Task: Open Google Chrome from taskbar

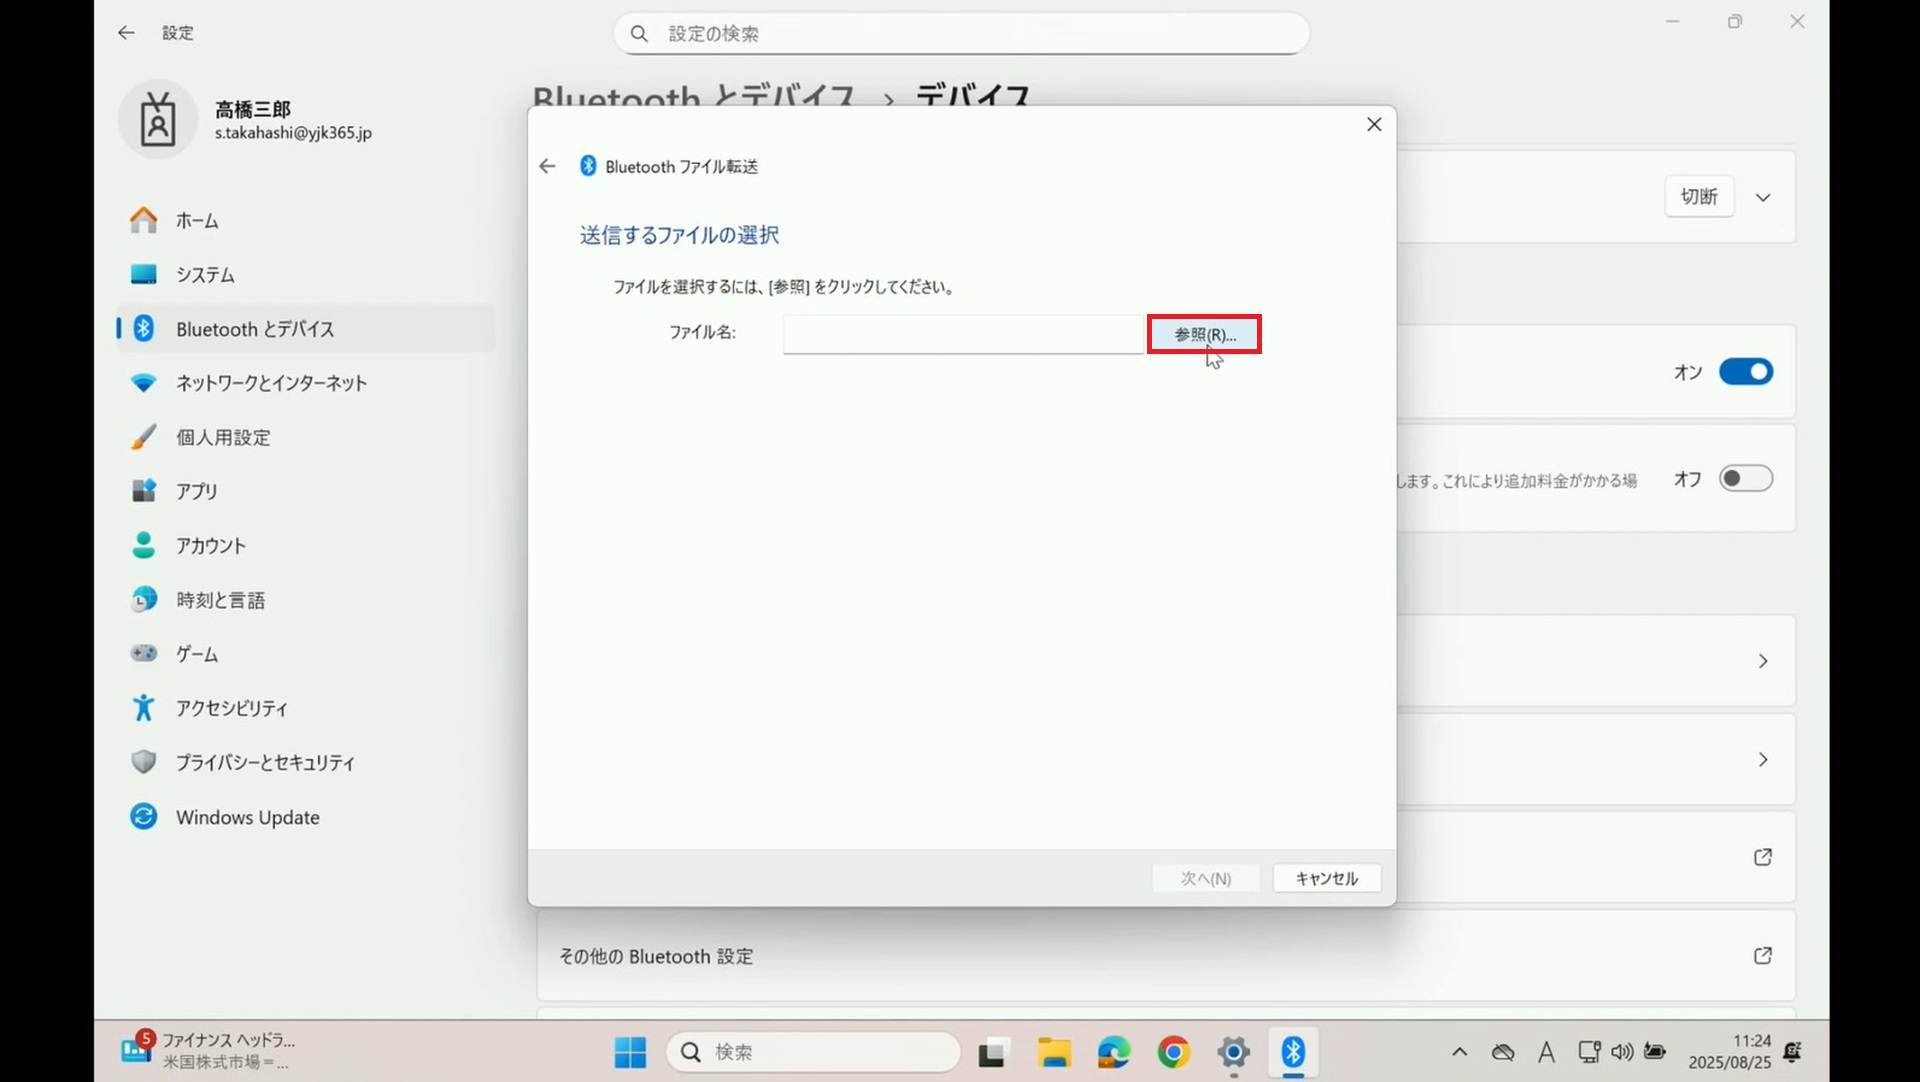Action: (1173, 1052)
